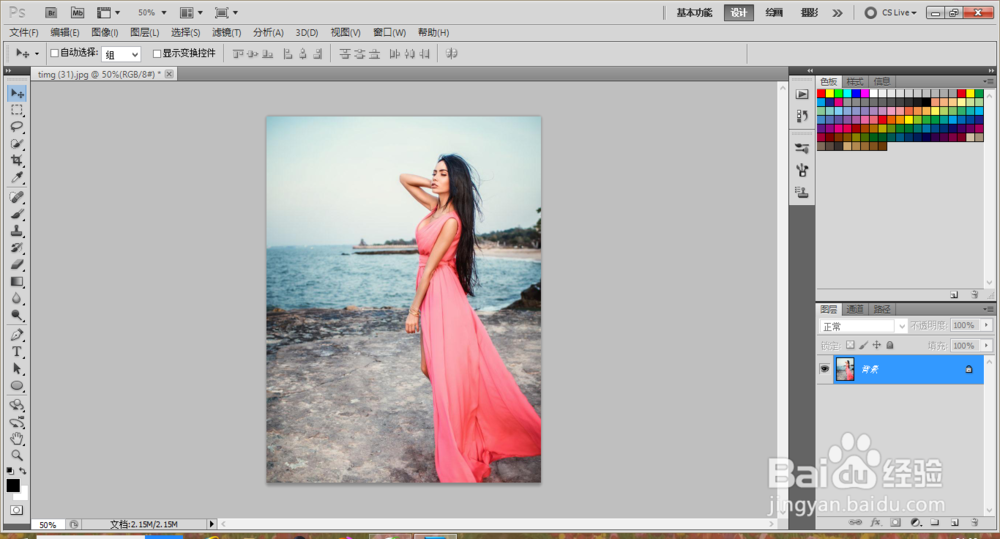Open the layer blend mode dropdown
The width and height of the screenshot is (1000, 539).
(x=862, y=326)
